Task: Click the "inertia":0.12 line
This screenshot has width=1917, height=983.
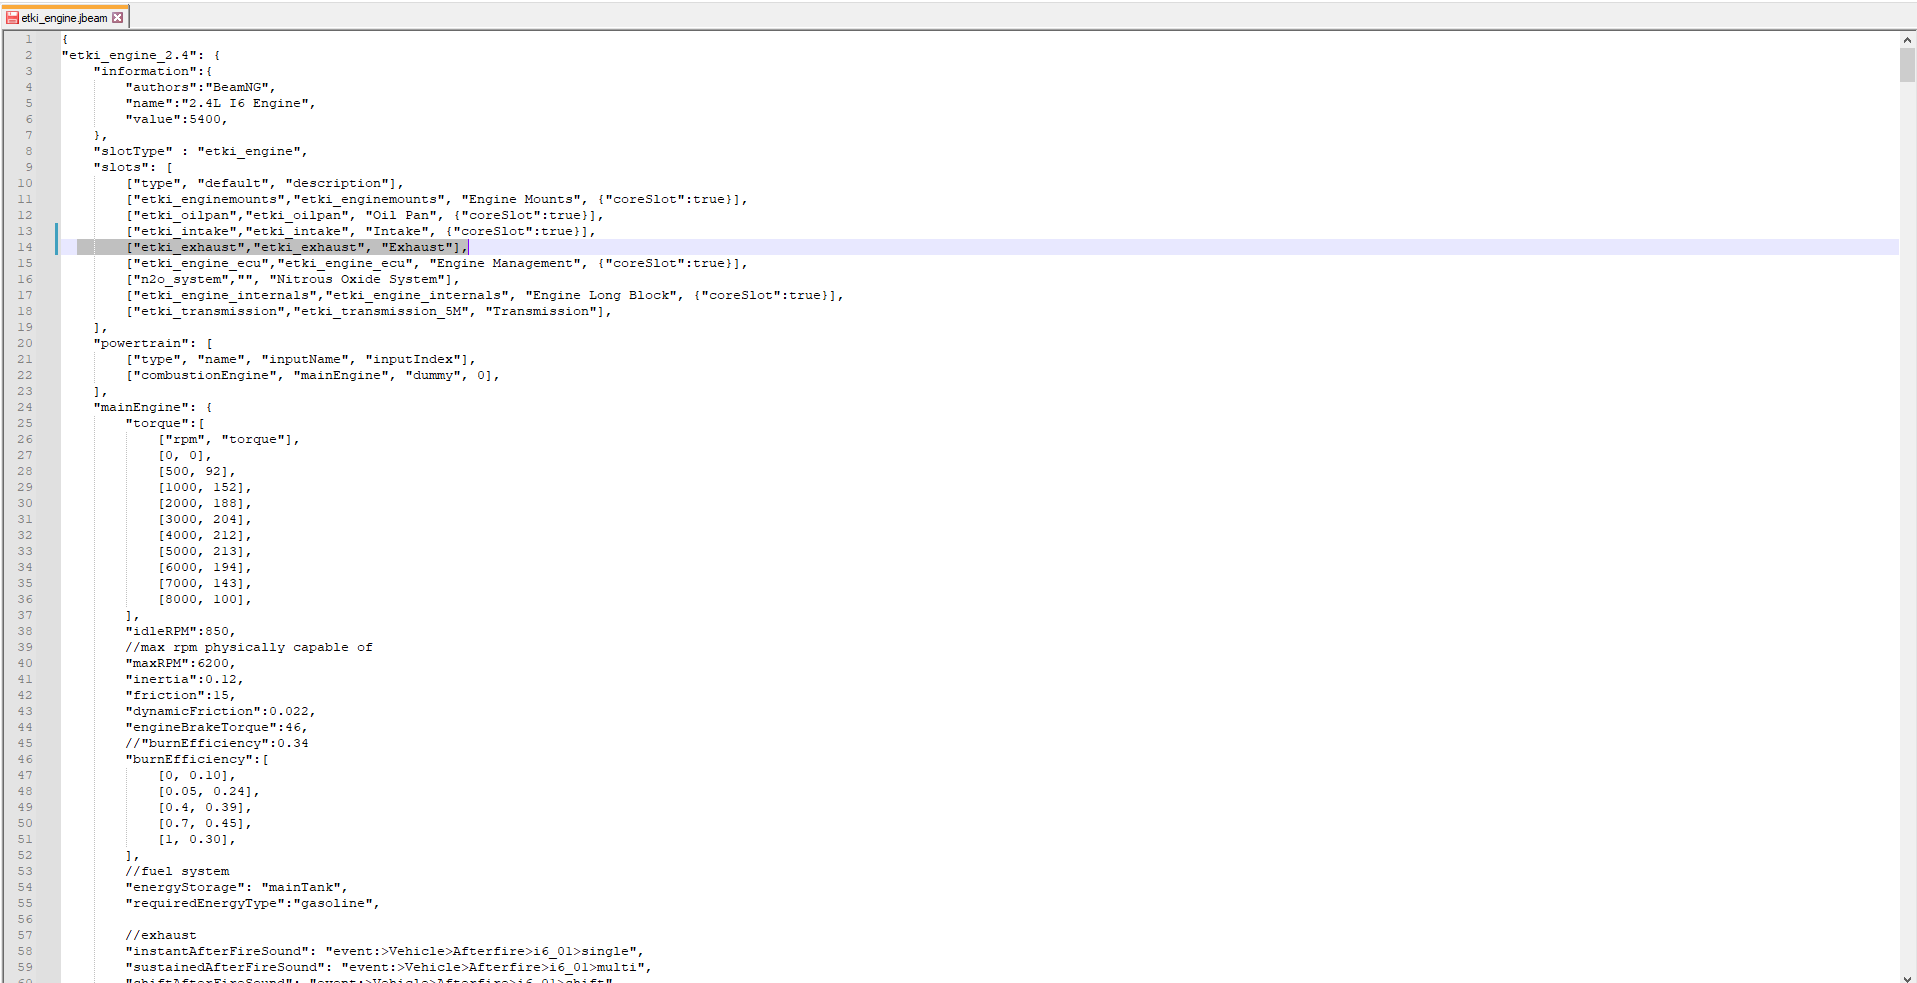Action: point(185,679)
